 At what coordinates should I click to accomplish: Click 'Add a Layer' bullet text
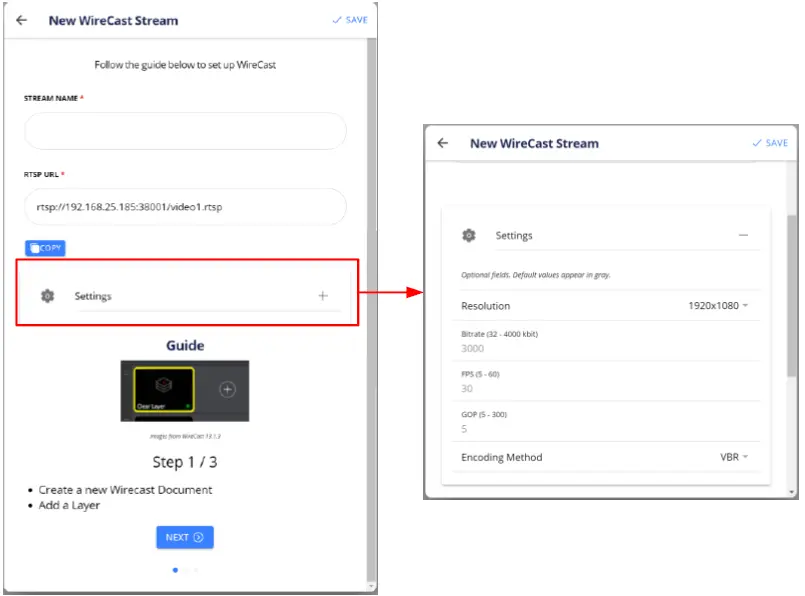click(x=69, y=505)
